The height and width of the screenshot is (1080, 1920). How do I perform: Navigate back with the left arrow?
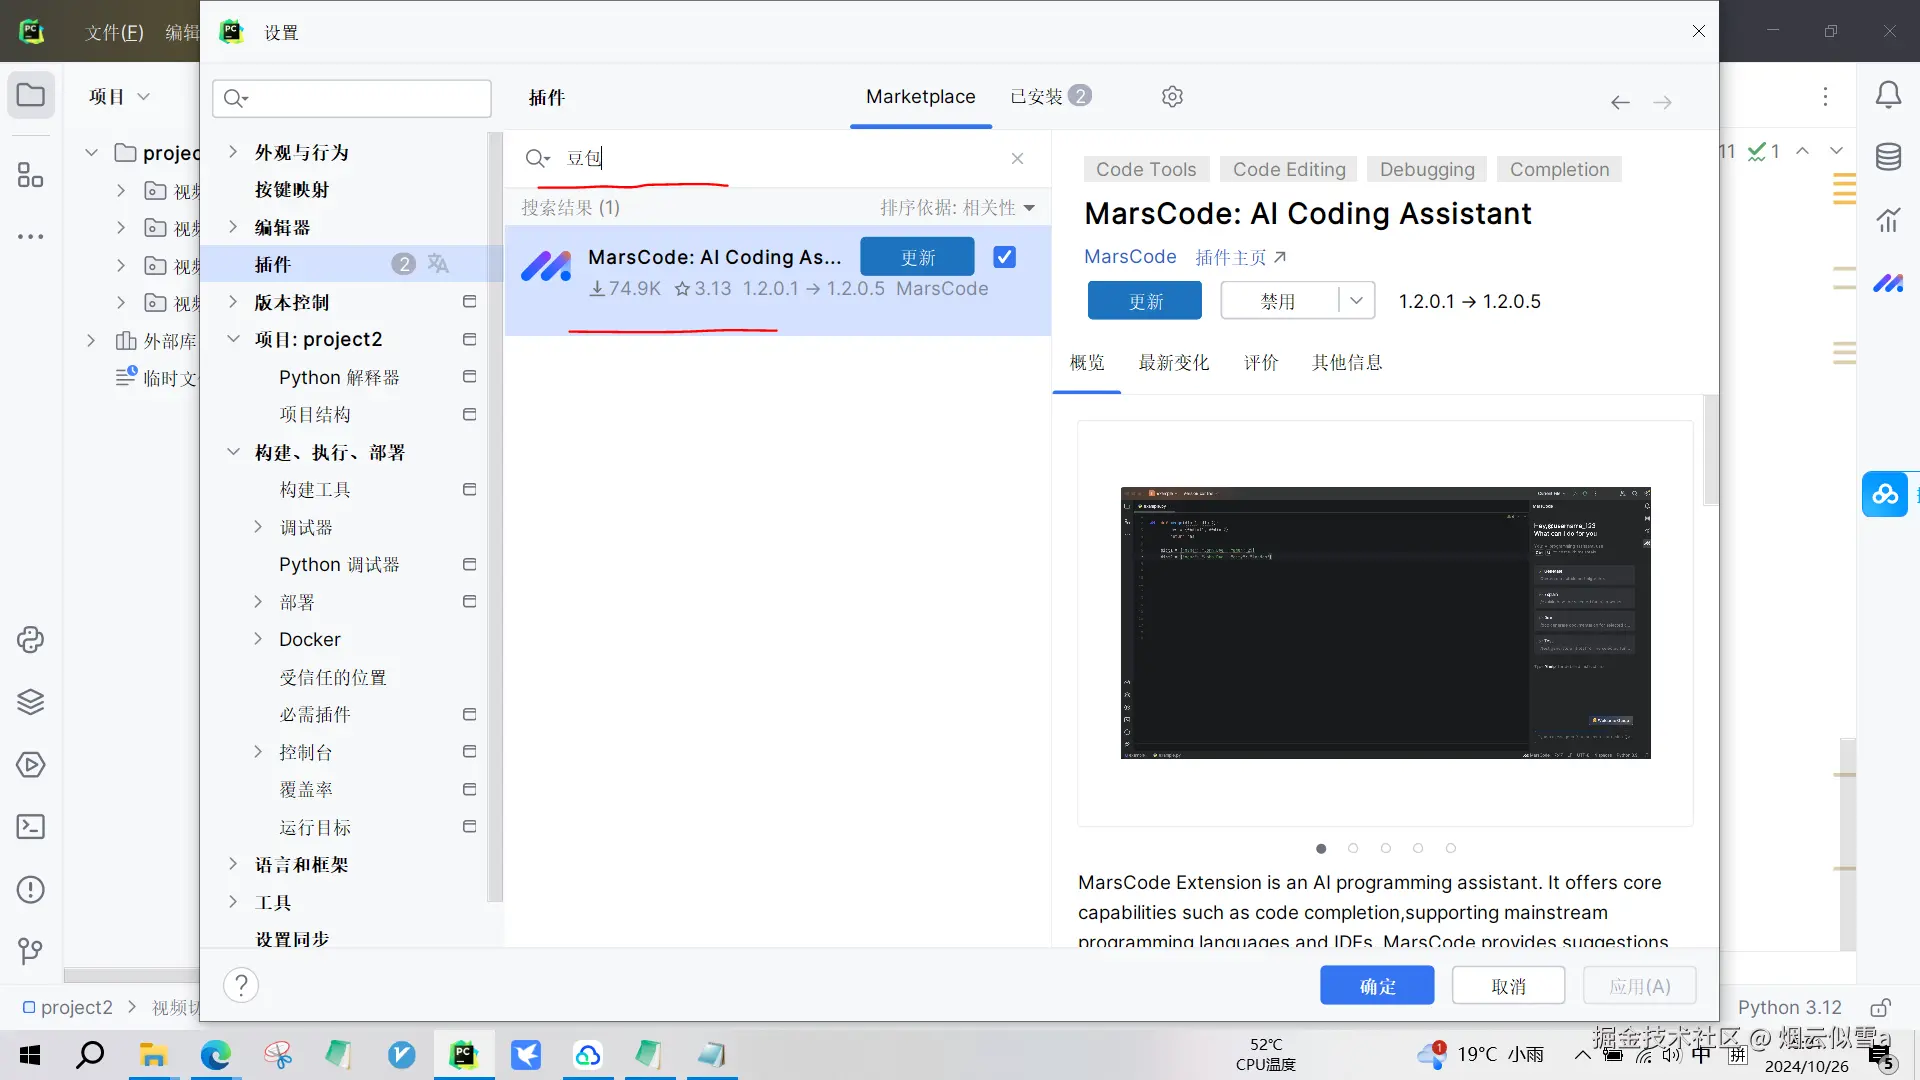[x=1620, y=102]
